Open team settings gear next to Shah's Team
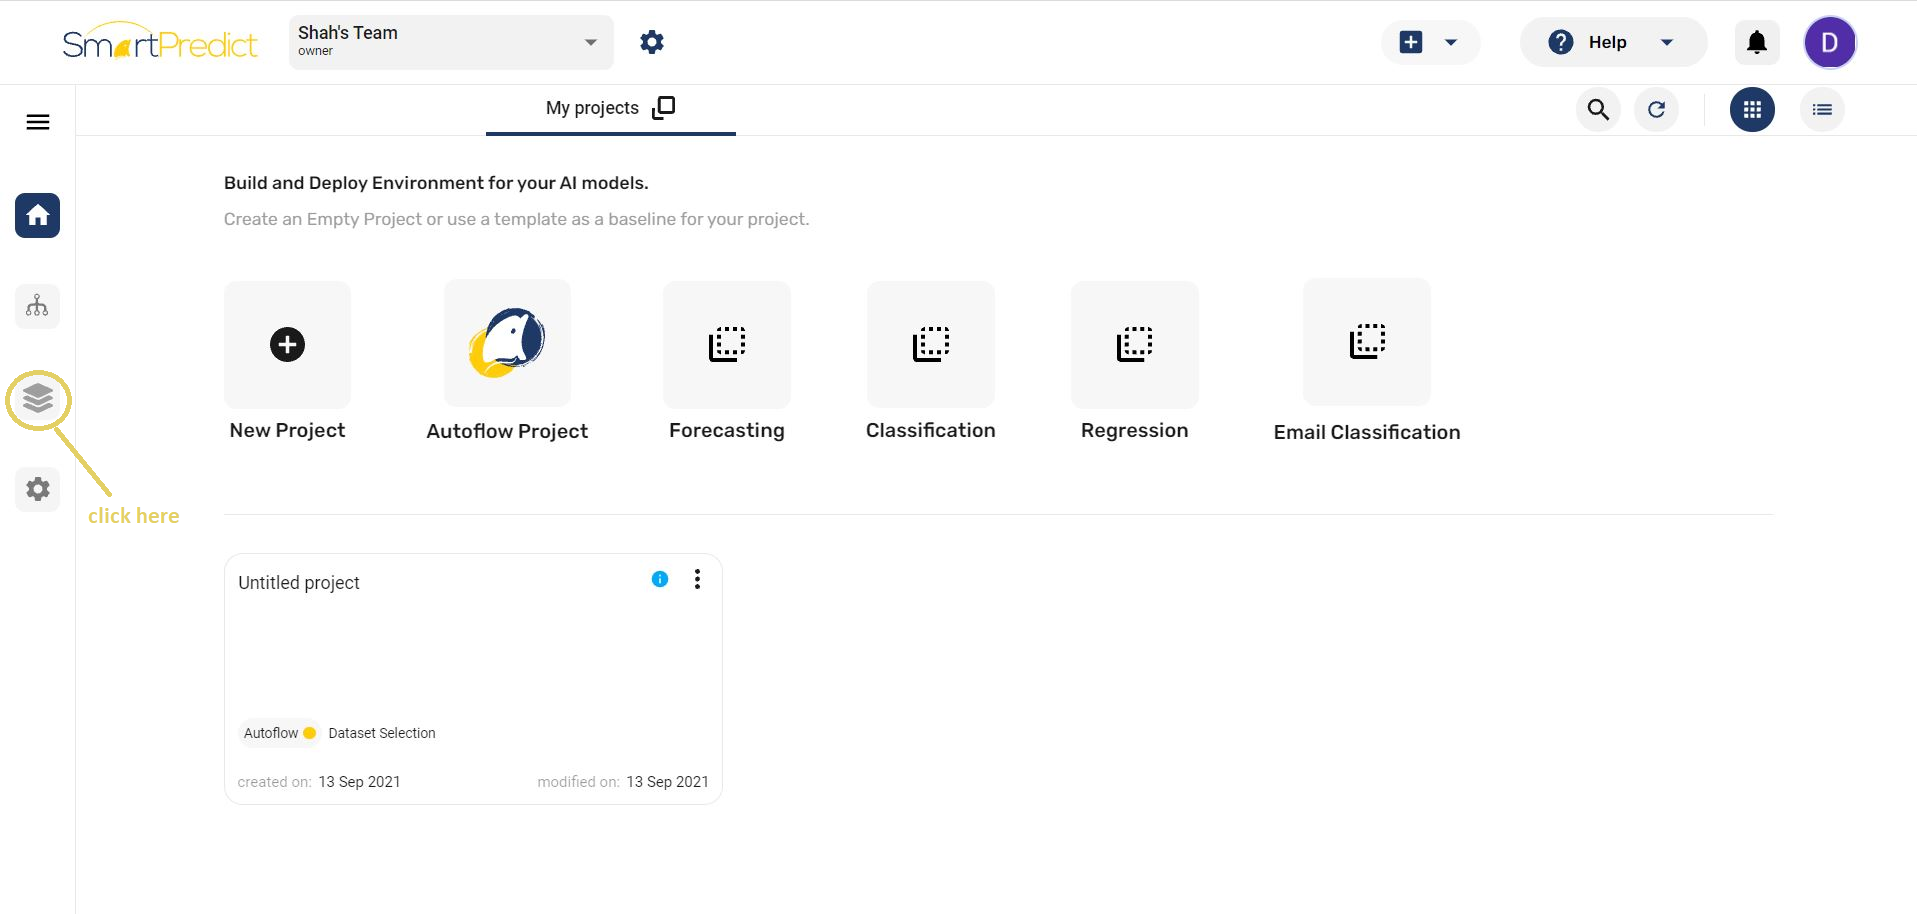 652,42
